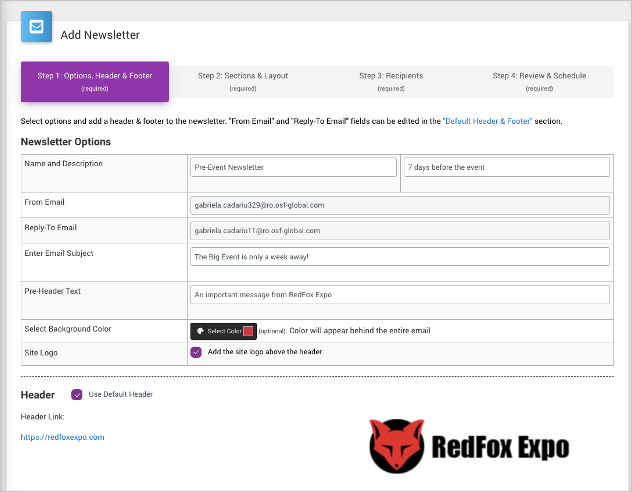The image size is (632, 492).
Task: Open Step 1: Options, Header & Footer tab
Action: click(x=95, y=81)
